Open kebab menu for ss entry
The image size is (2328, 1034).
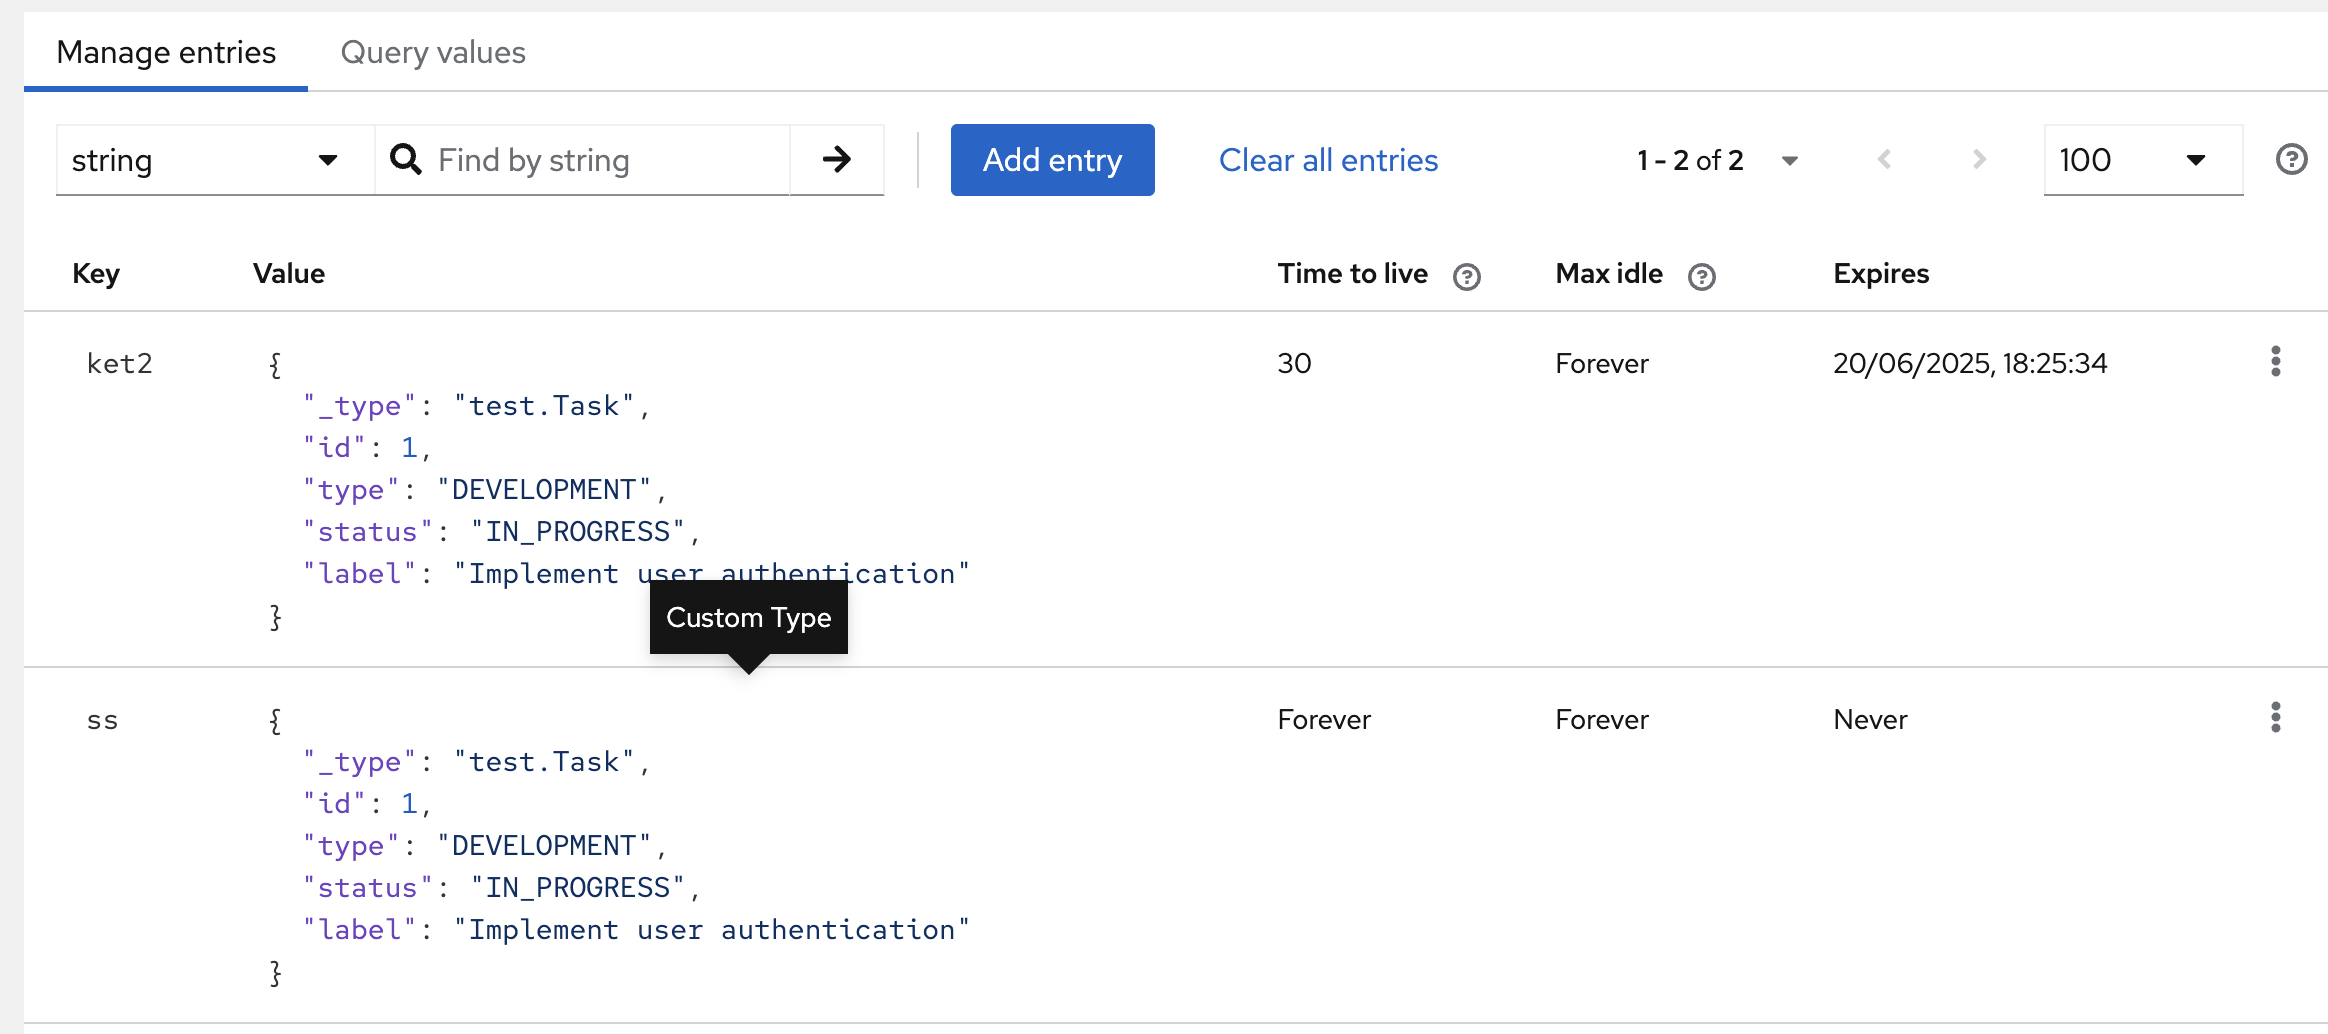(2275, 717)
